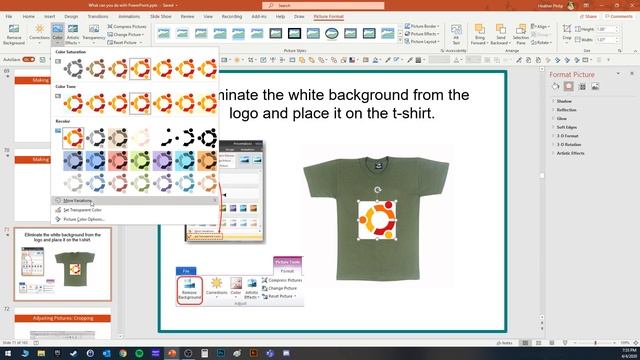This screenshot has width=640, height=360.
Task: Click the Remove Background ribbon button
Action: click(14, 34)
